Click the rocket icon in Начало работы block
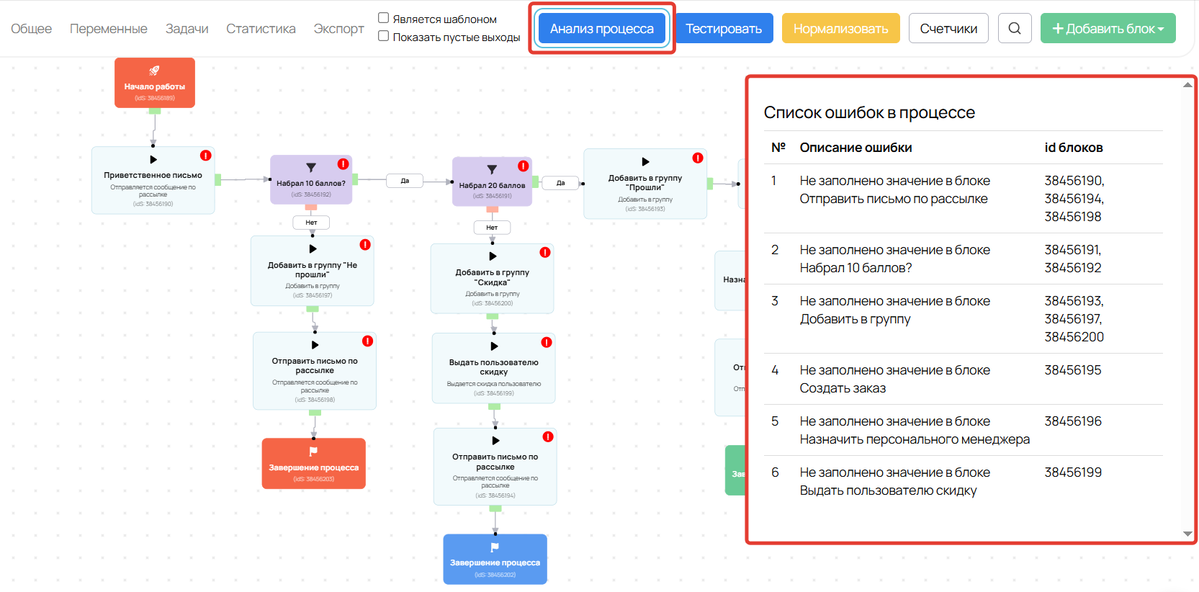Screen dimensions: 1199x592 (x=154, y=71)
